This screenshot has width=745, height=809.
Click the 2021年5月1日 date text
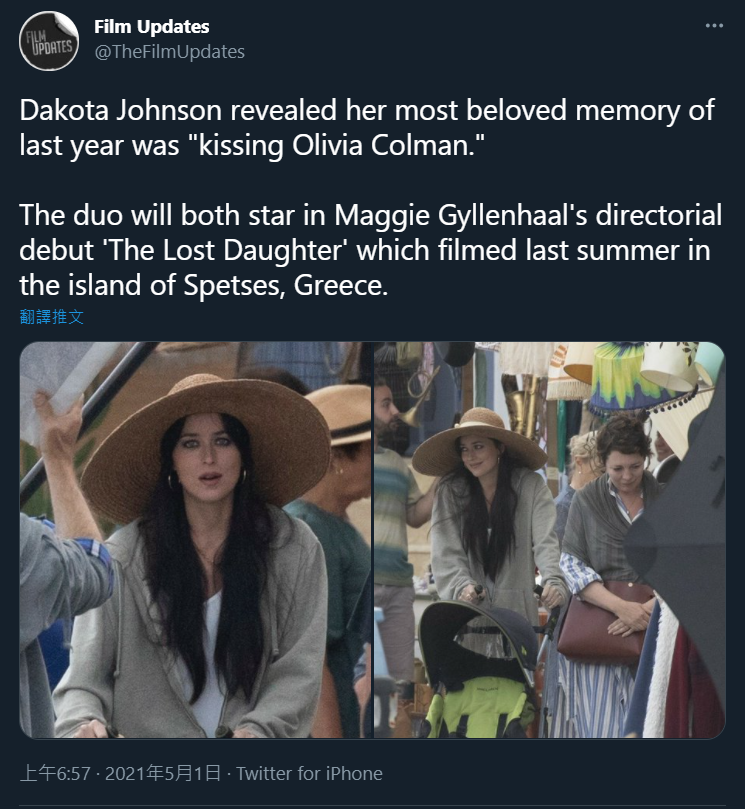click(x=163, y=773)
